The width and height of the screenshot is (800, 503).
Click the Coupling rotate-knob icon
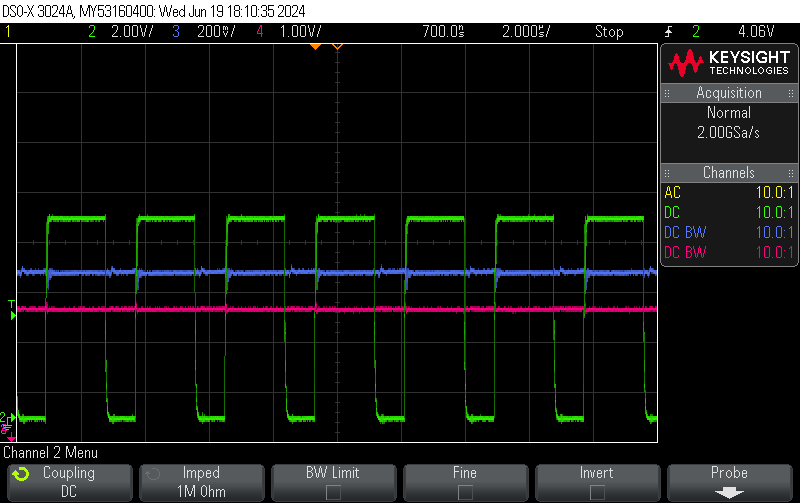point(21,474)
